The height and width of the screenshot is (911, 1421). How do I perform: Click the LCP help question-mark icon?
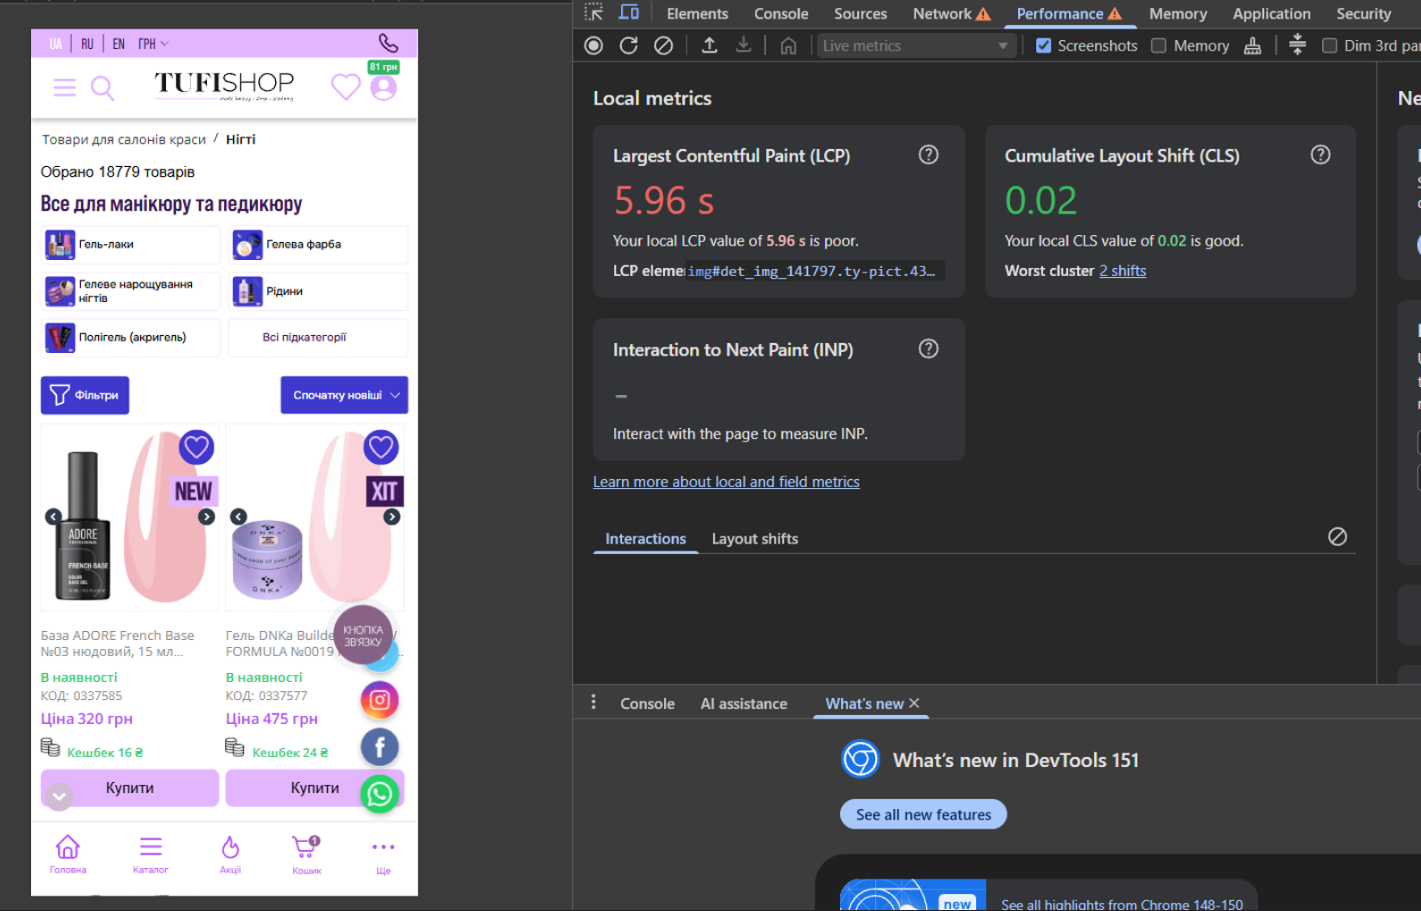tap(929, 155)
